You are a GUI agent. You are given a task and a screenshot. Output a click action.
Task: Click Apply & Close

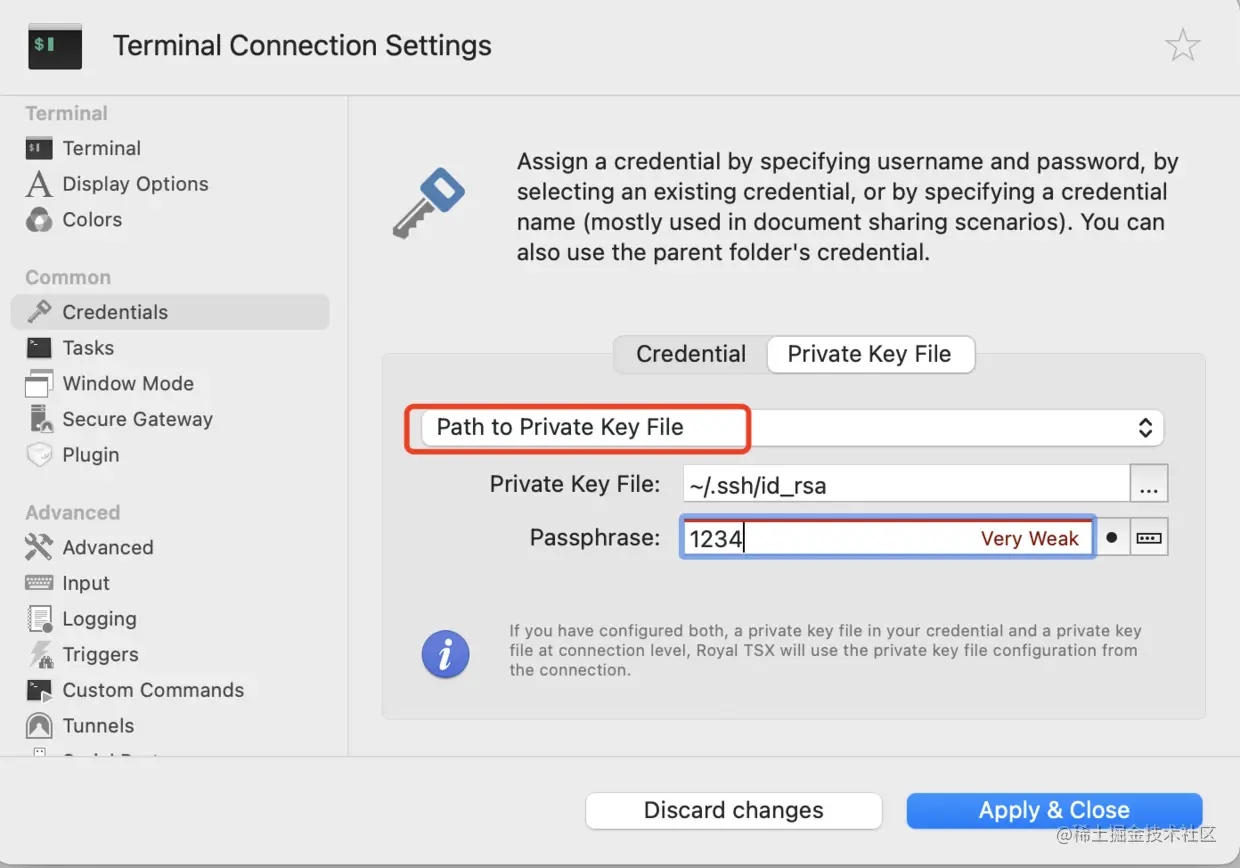(1054, 810)
